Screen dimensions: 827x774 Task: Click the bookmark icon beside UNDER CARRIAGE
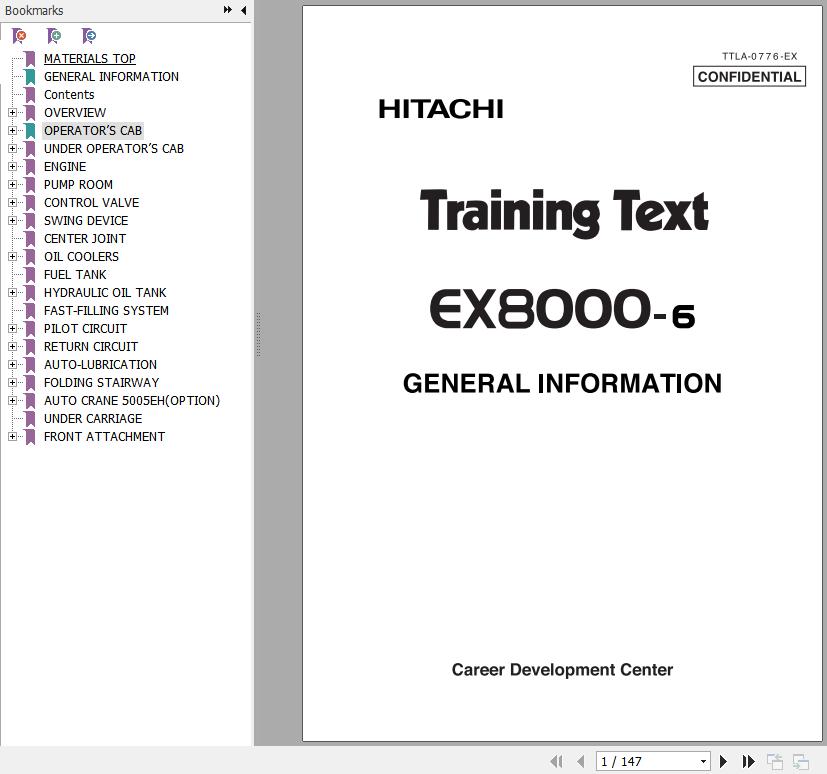pyautogui.click(x=31, y=419)
